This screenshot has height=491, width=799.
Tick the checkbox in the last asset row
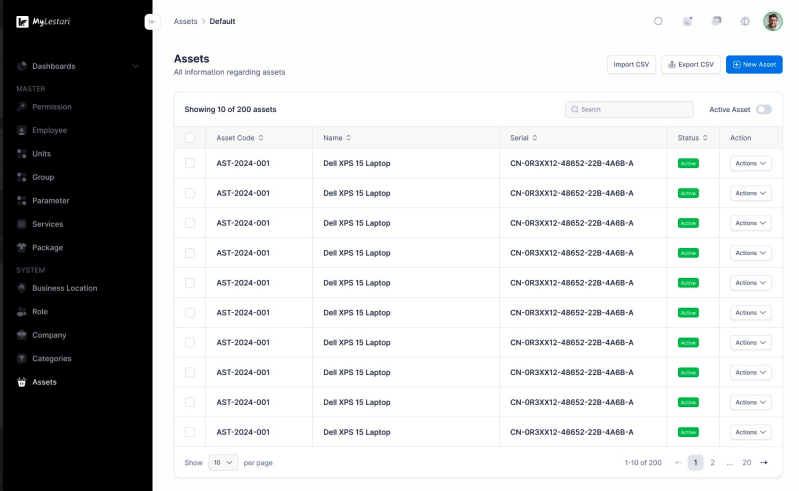coord(190,432)
